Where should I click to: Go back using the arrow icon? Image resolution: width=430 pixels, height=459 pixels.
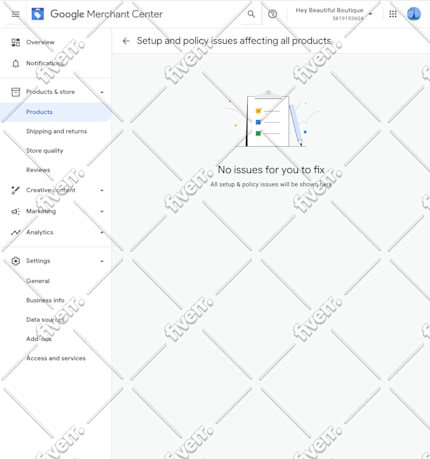126,41
